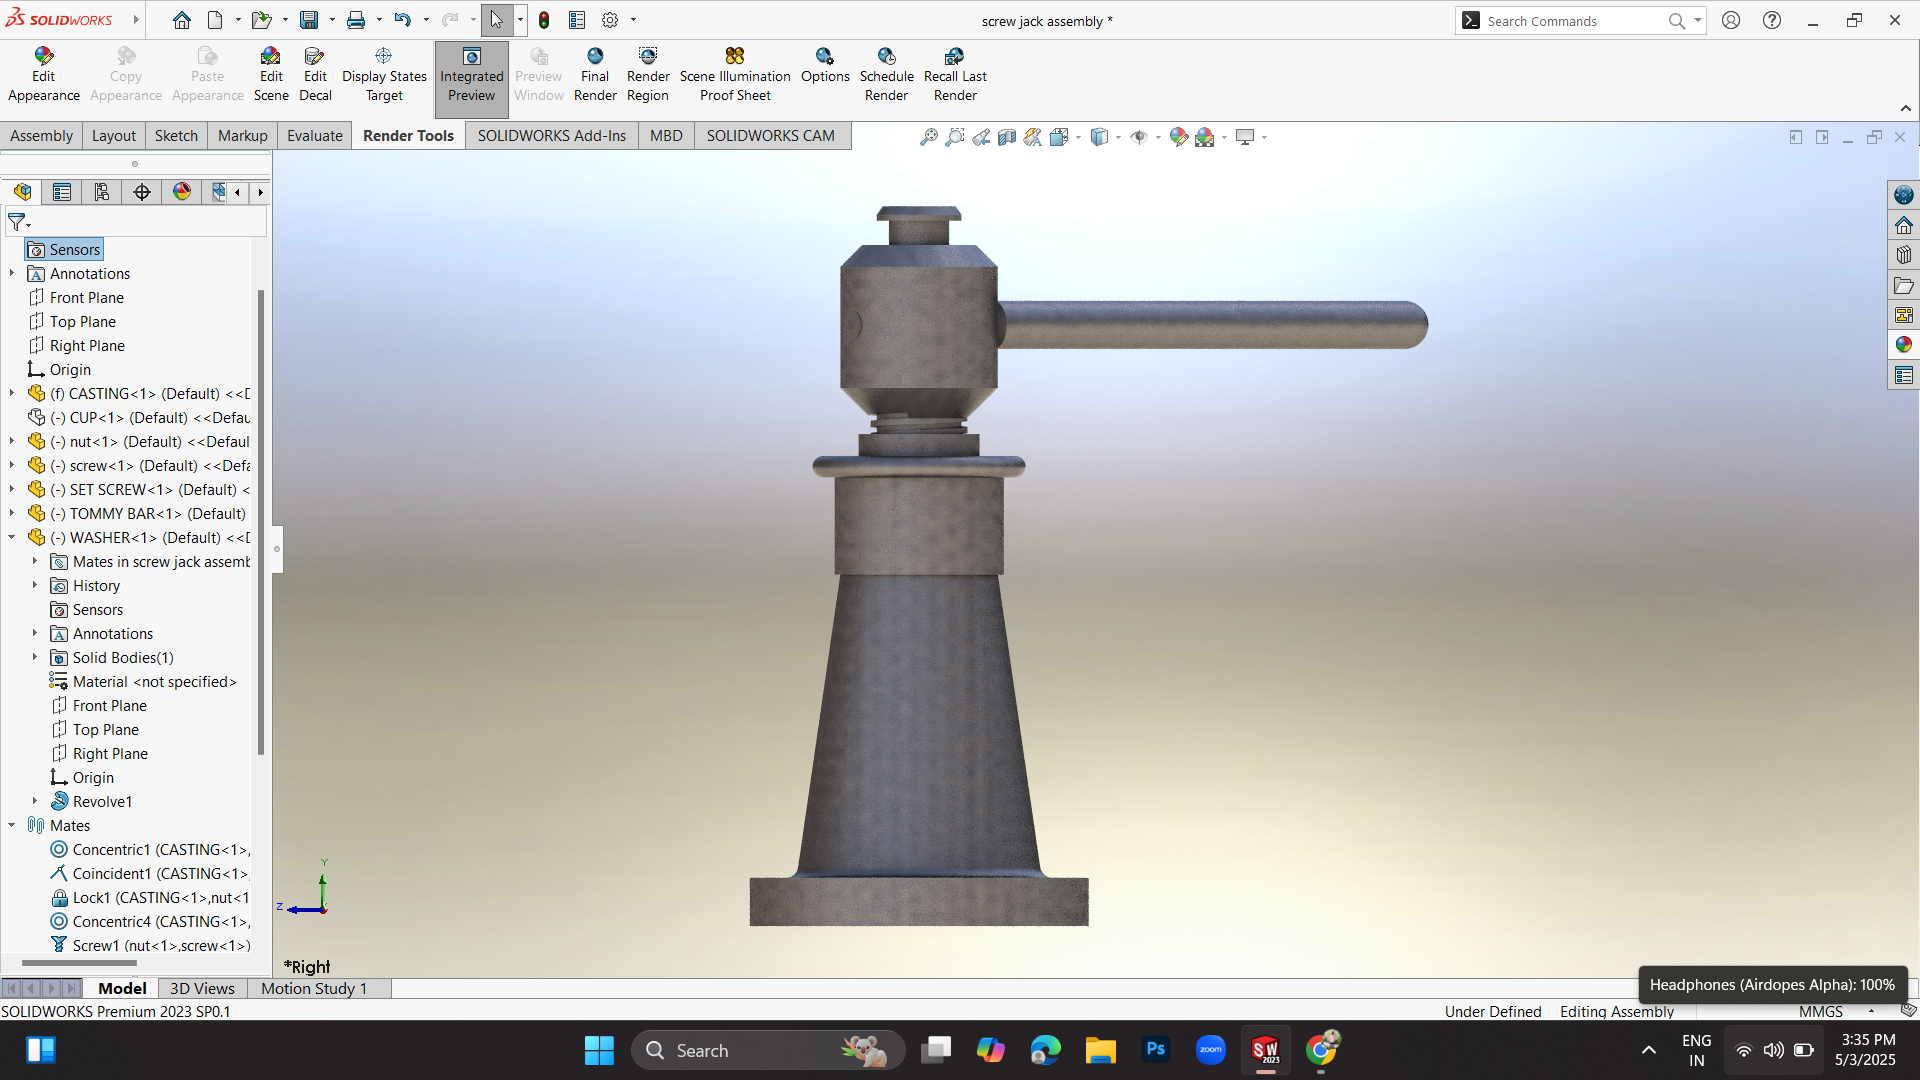Open Schedule Render dialog

(x=887, y=75)
